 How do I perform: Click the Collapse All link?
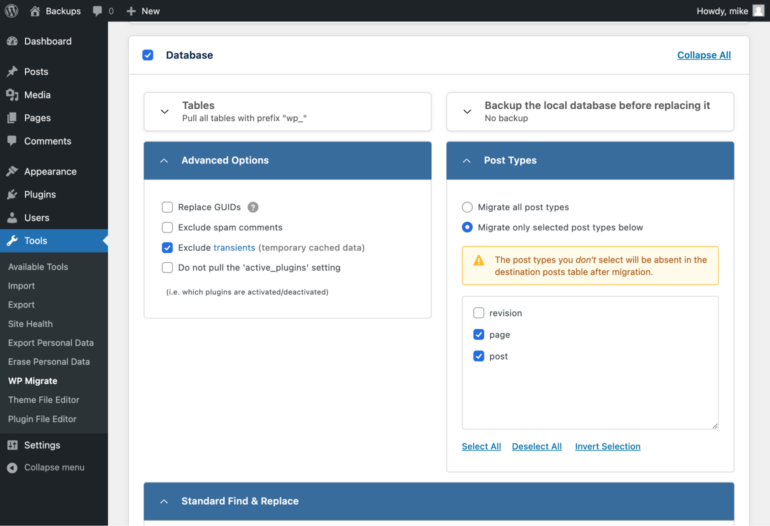tap(704, 55)
